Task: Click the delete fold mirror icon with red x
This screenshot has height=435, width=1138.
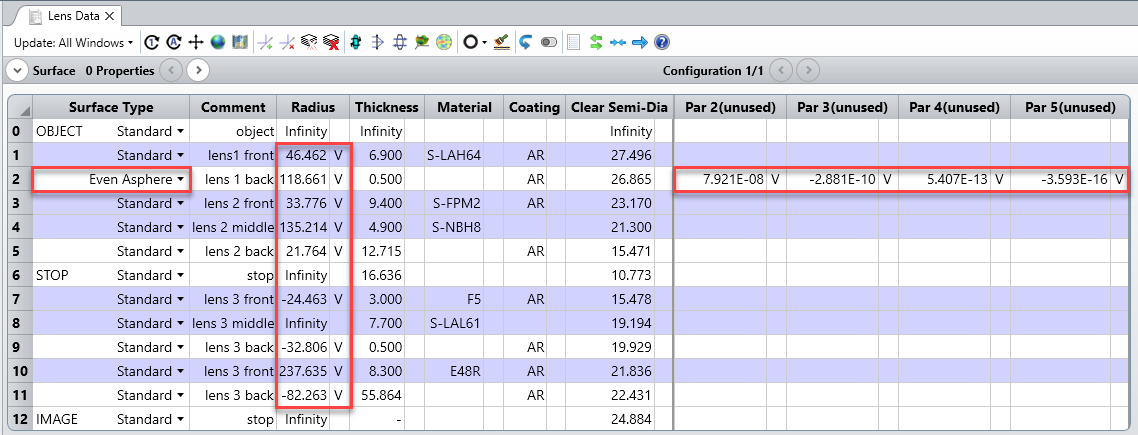Action: click(x=288, y=43)
